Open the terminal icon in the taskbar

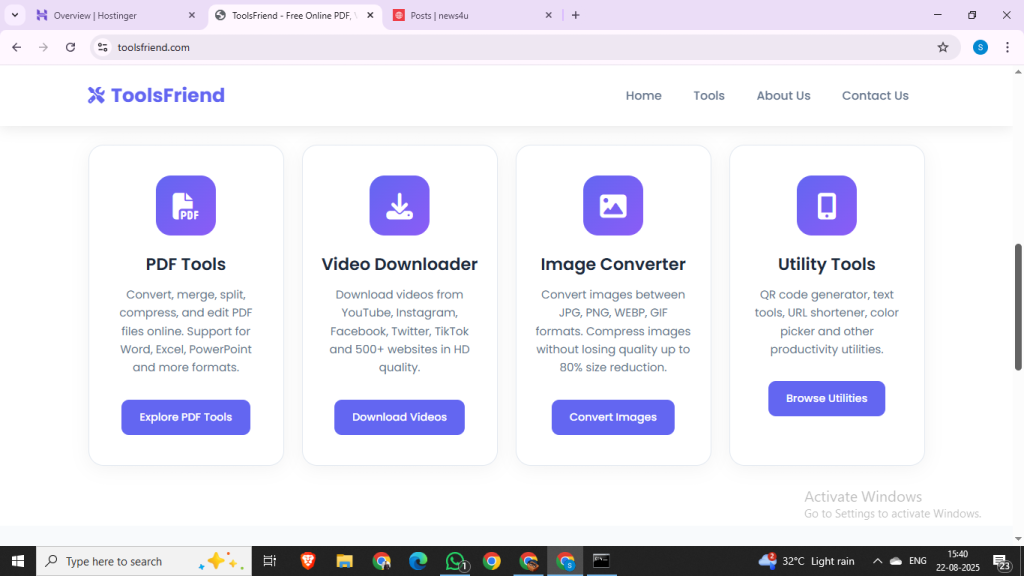(601, 561)
